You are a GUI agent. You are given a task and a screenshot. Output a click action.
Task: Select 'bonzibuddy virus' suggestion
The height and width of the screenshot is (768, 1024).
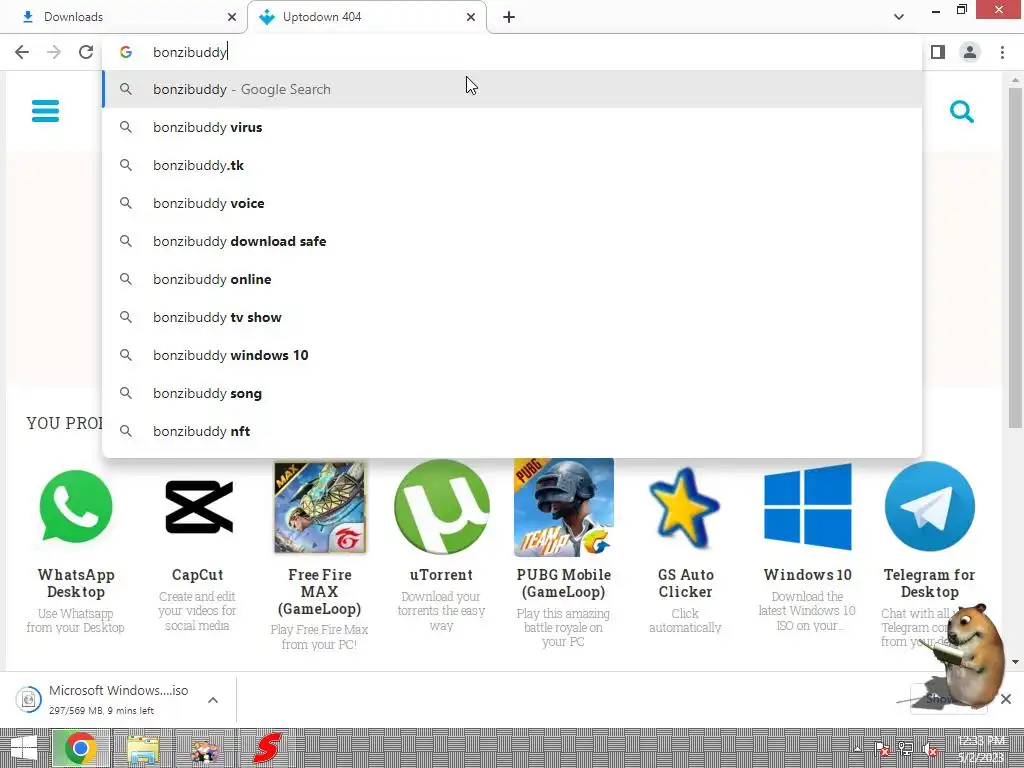tap(512, 127)
